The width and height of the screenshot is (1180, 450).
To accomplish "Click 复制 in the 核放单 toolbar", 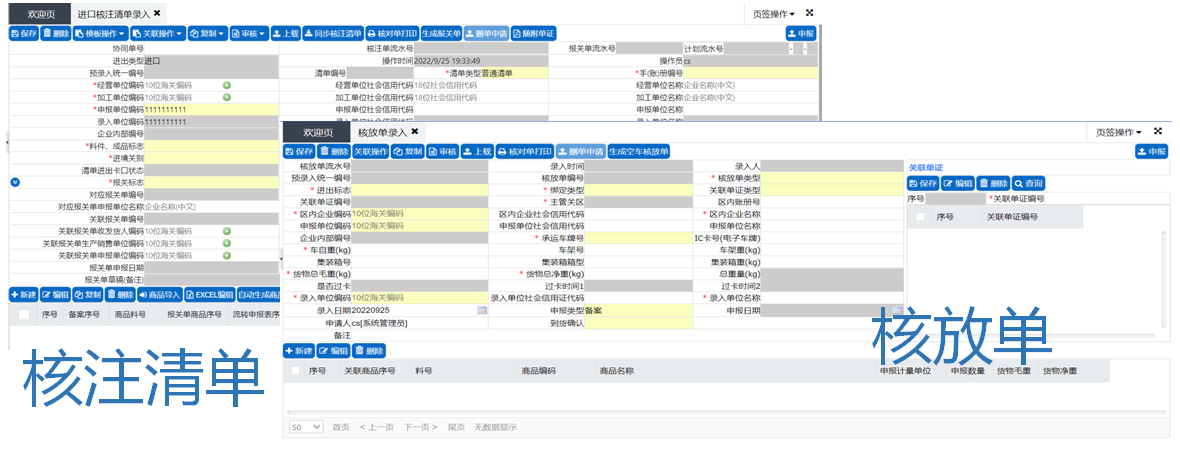I will pyautogui.click(x=408, y=151).
